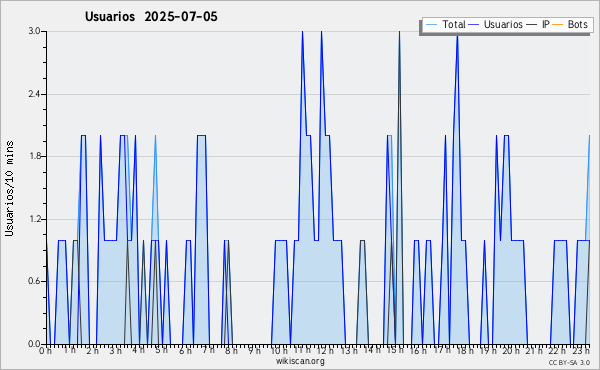Click the '9 h' x-axis label
600x370 pixels.
254,350
